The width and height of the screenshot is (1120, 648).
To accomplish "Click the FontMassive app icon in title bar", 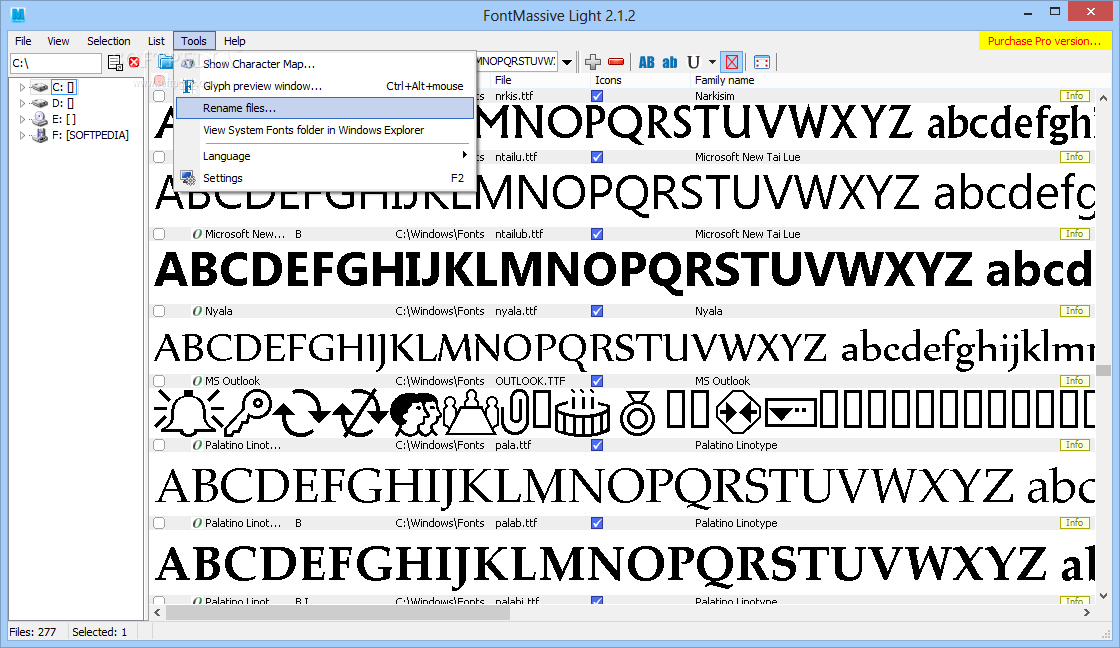I will [18, 14].
